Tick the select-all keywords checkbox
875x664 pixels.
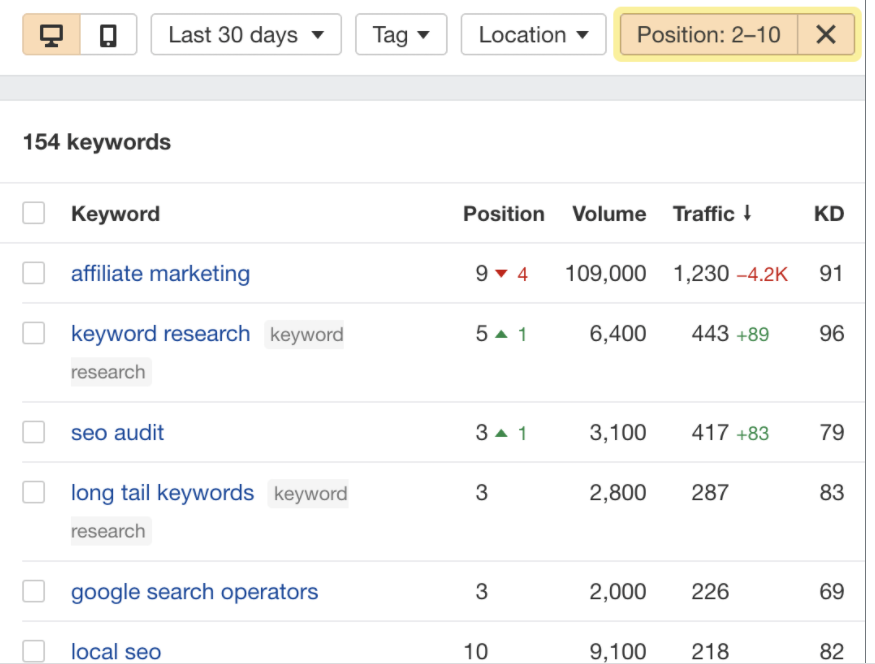(34, 213)
